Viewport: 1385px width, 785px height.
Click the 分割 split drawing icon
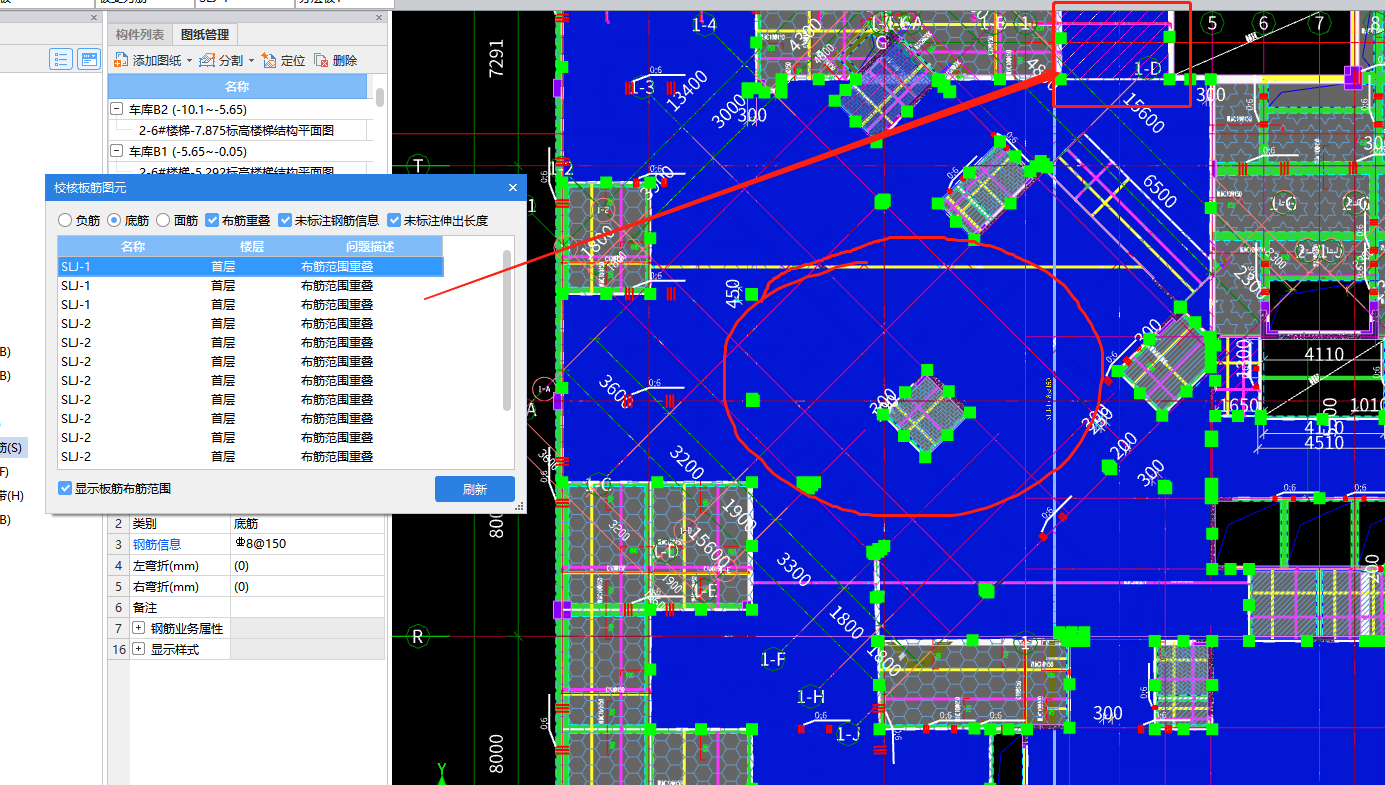(207, 60)
